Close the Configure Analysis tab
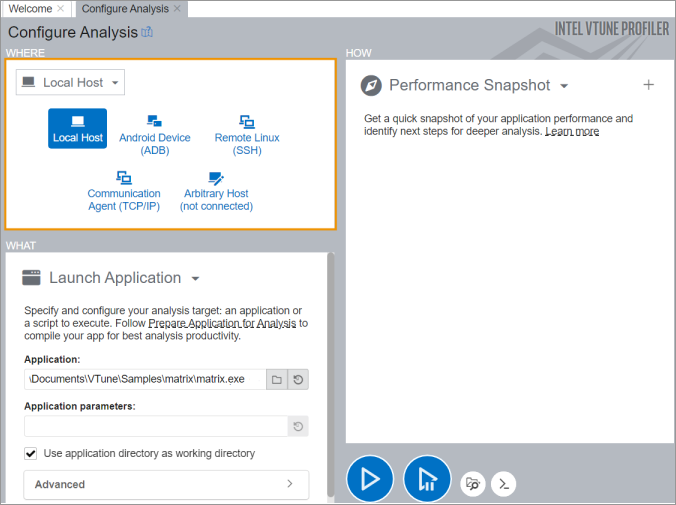This screenshot has width=676, height=505. pos(178,8)
